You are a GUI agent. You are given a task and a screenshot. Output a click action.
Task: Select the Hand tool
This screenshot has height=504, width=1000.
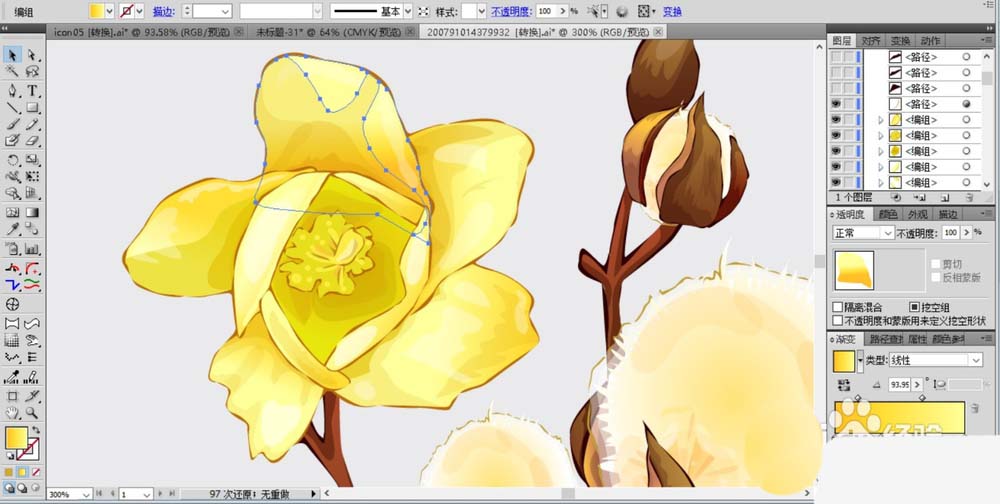[x=12, y=413]
